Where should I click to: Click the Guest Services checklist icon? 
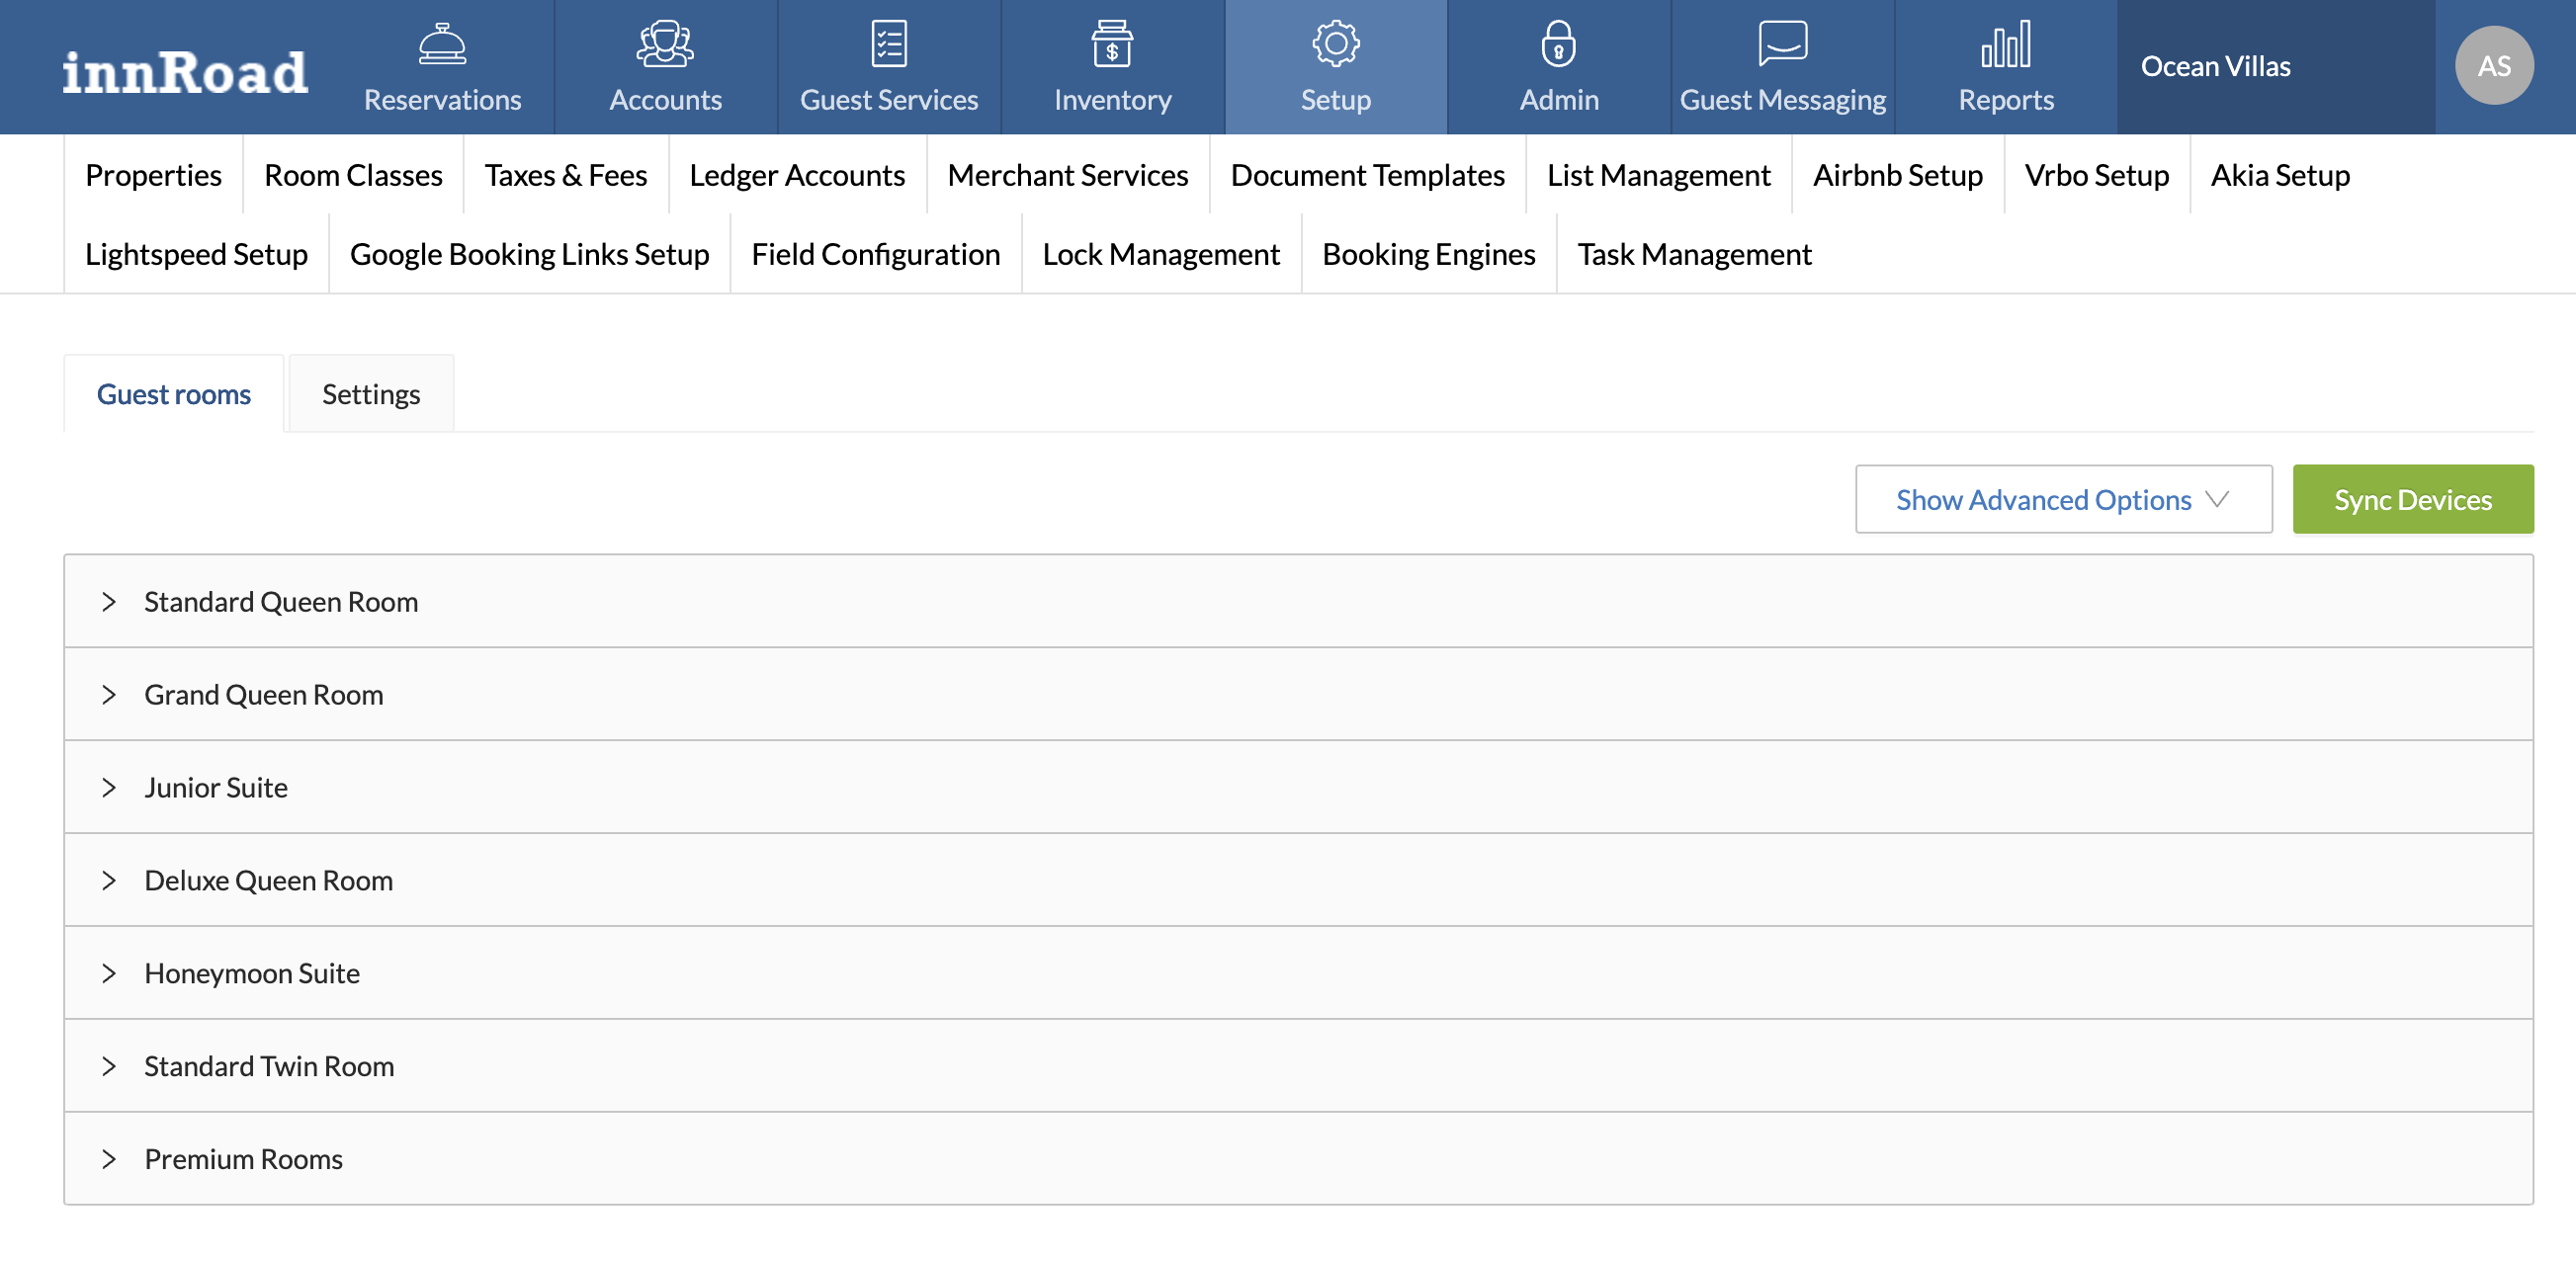click(888, 44)
